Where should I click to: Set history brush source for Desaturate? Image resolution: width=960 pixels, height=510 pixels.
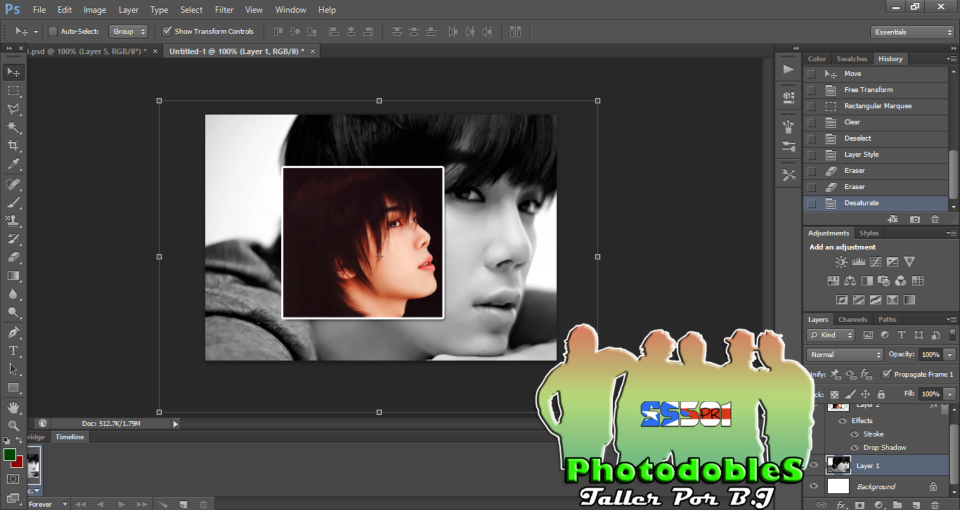click(x=811, y=203)
